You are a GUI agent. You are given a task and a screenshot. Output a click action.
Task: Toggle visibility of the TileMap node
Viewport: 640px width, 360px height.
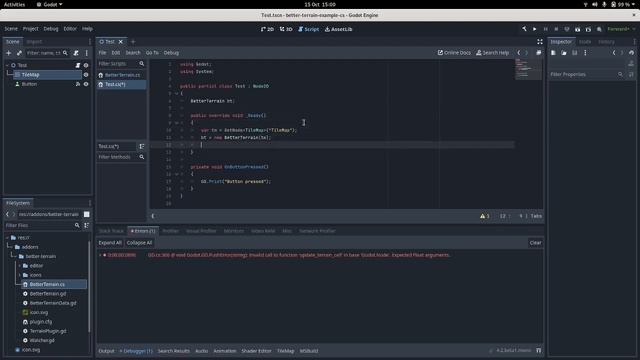(86, 75)
